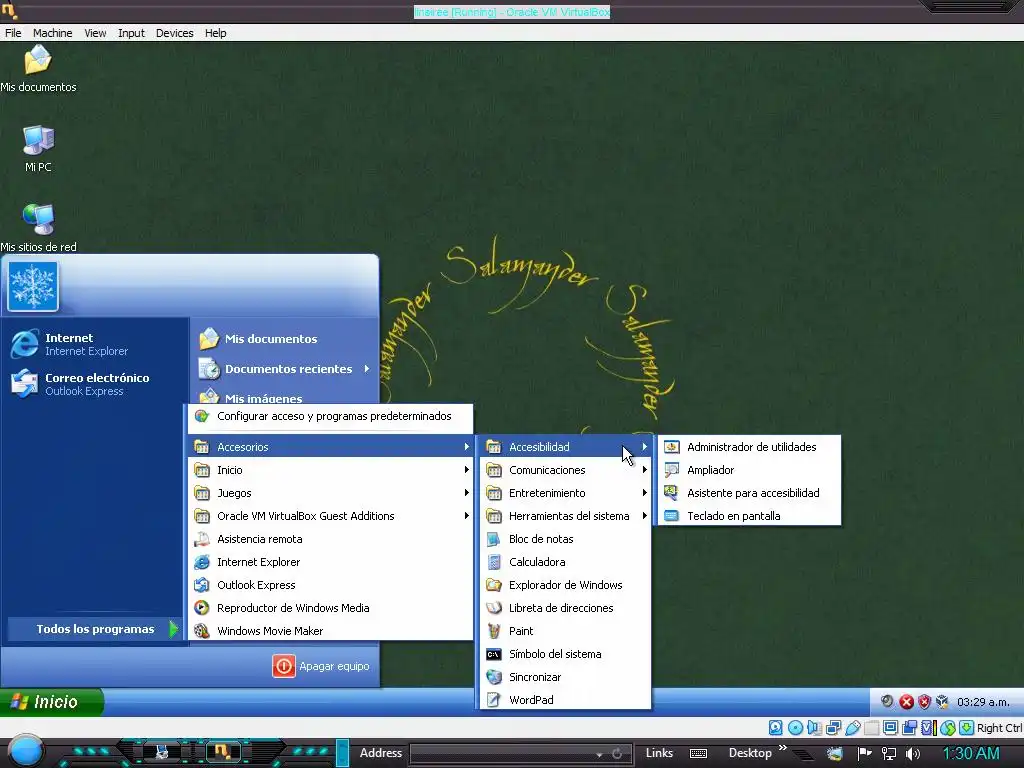The width and height of the screenshot is (1024, 768).
Task: Open the VirtualBox File menu
Action: tap(13, 33)
